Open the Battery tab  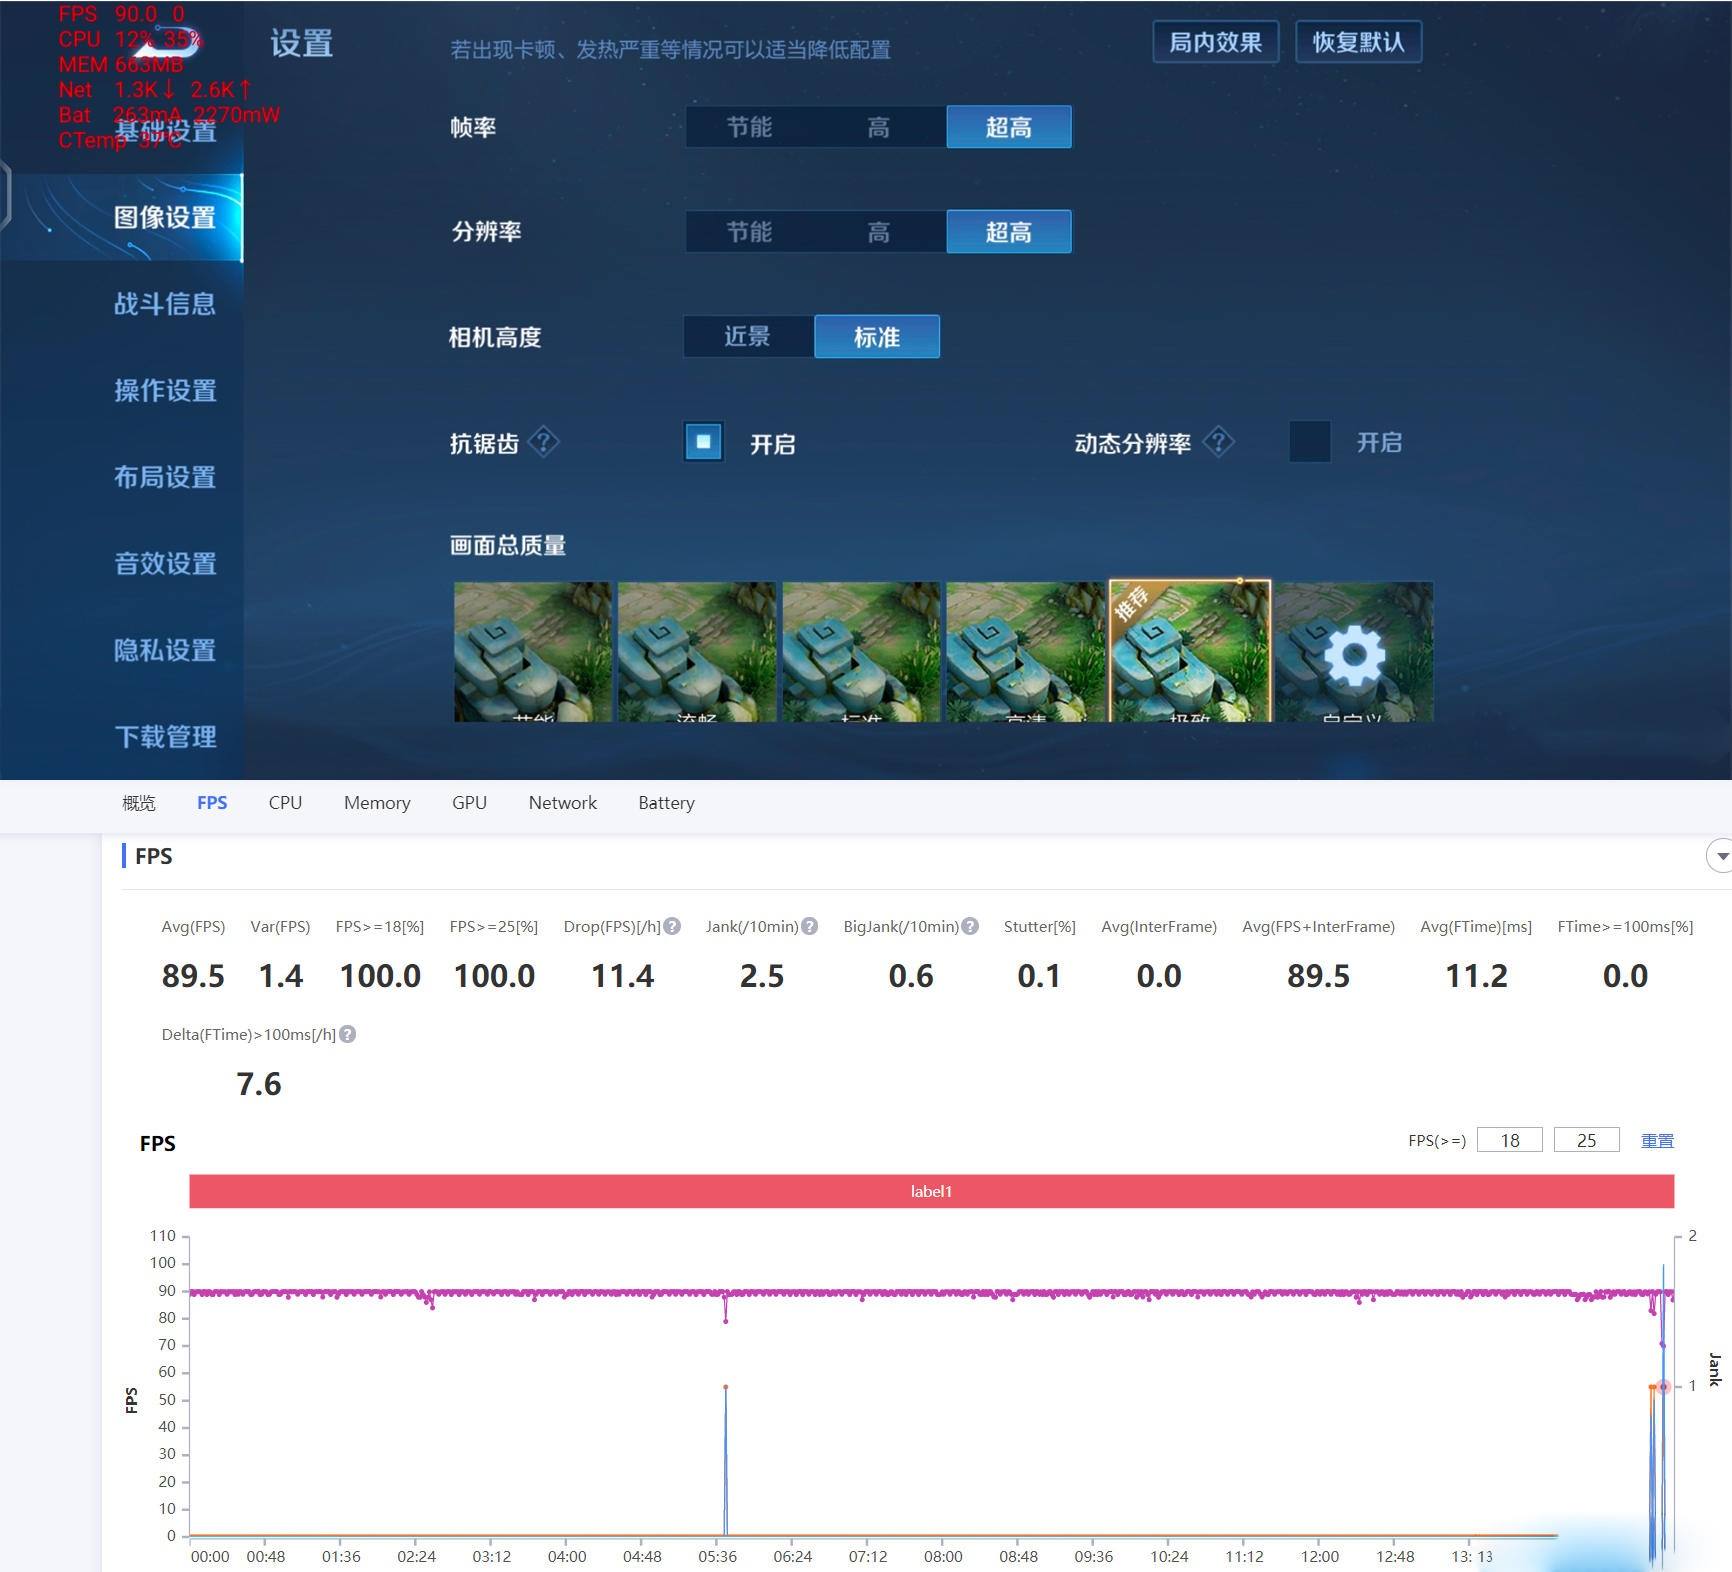[x=666, y=803]
